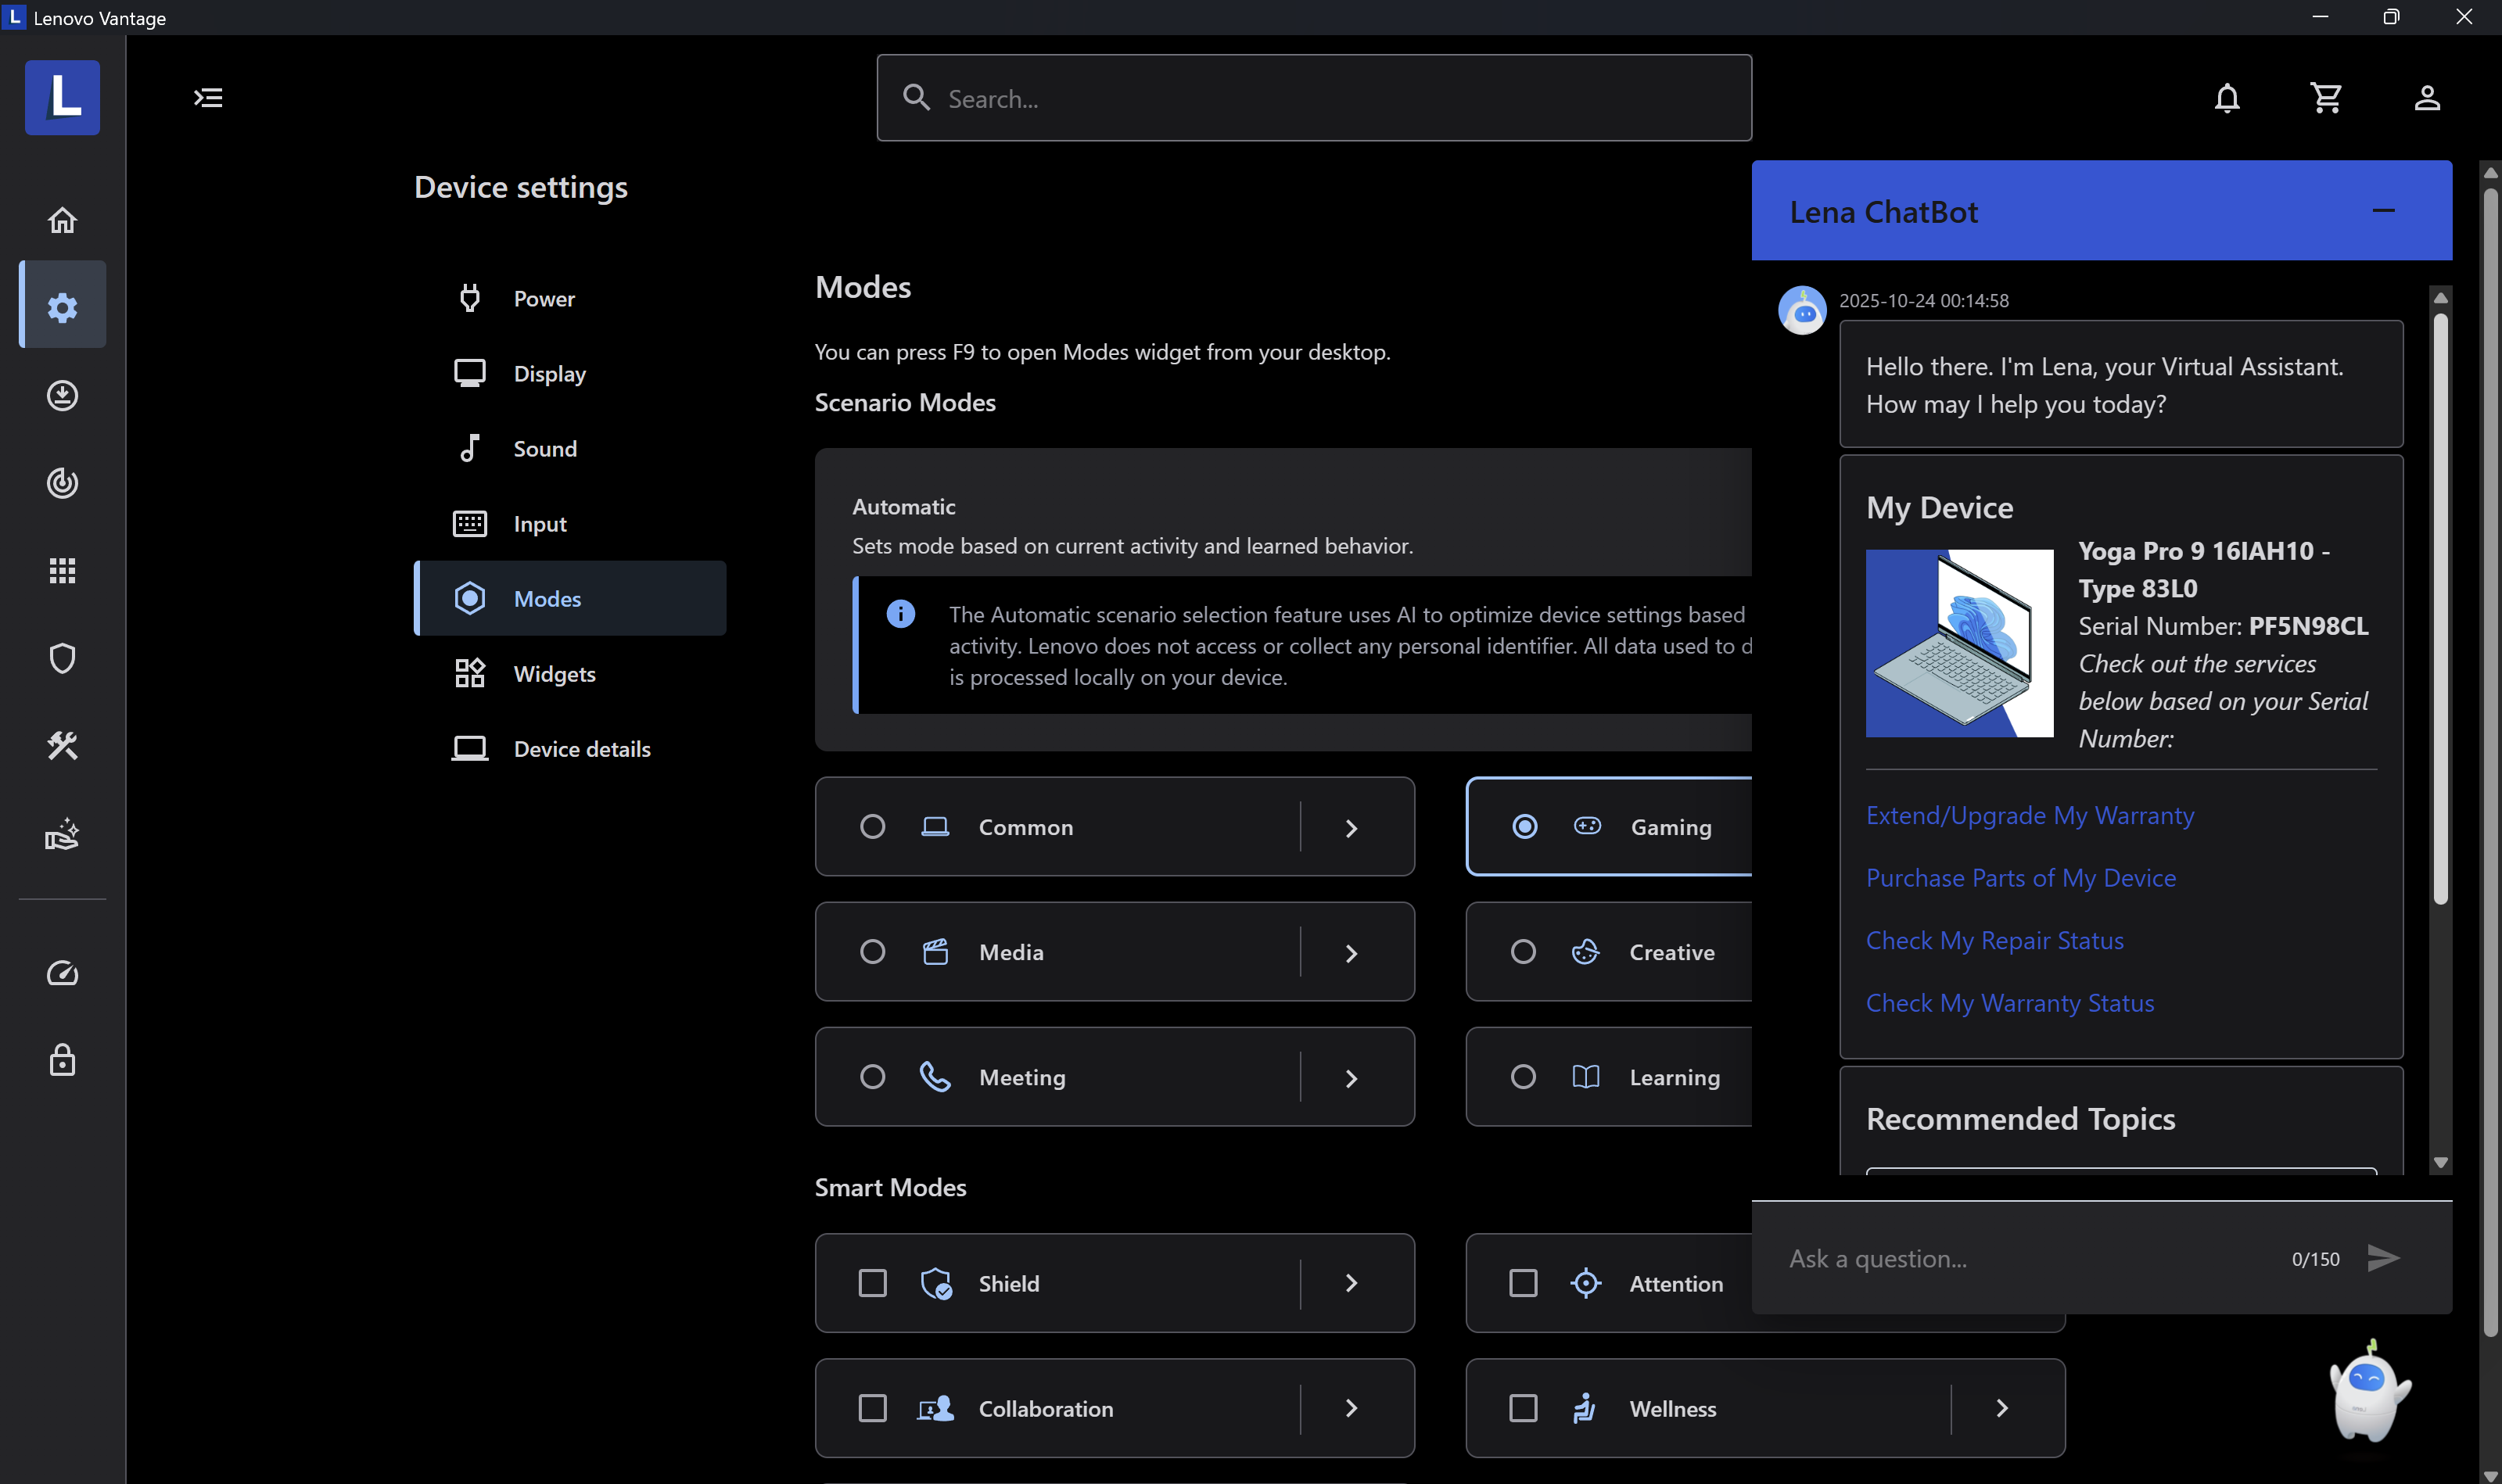Image resolution: width=2502 pixels, height=1484 pixels.
Task: Select the Common scenario mode radio
Action: tap(872, 827)
